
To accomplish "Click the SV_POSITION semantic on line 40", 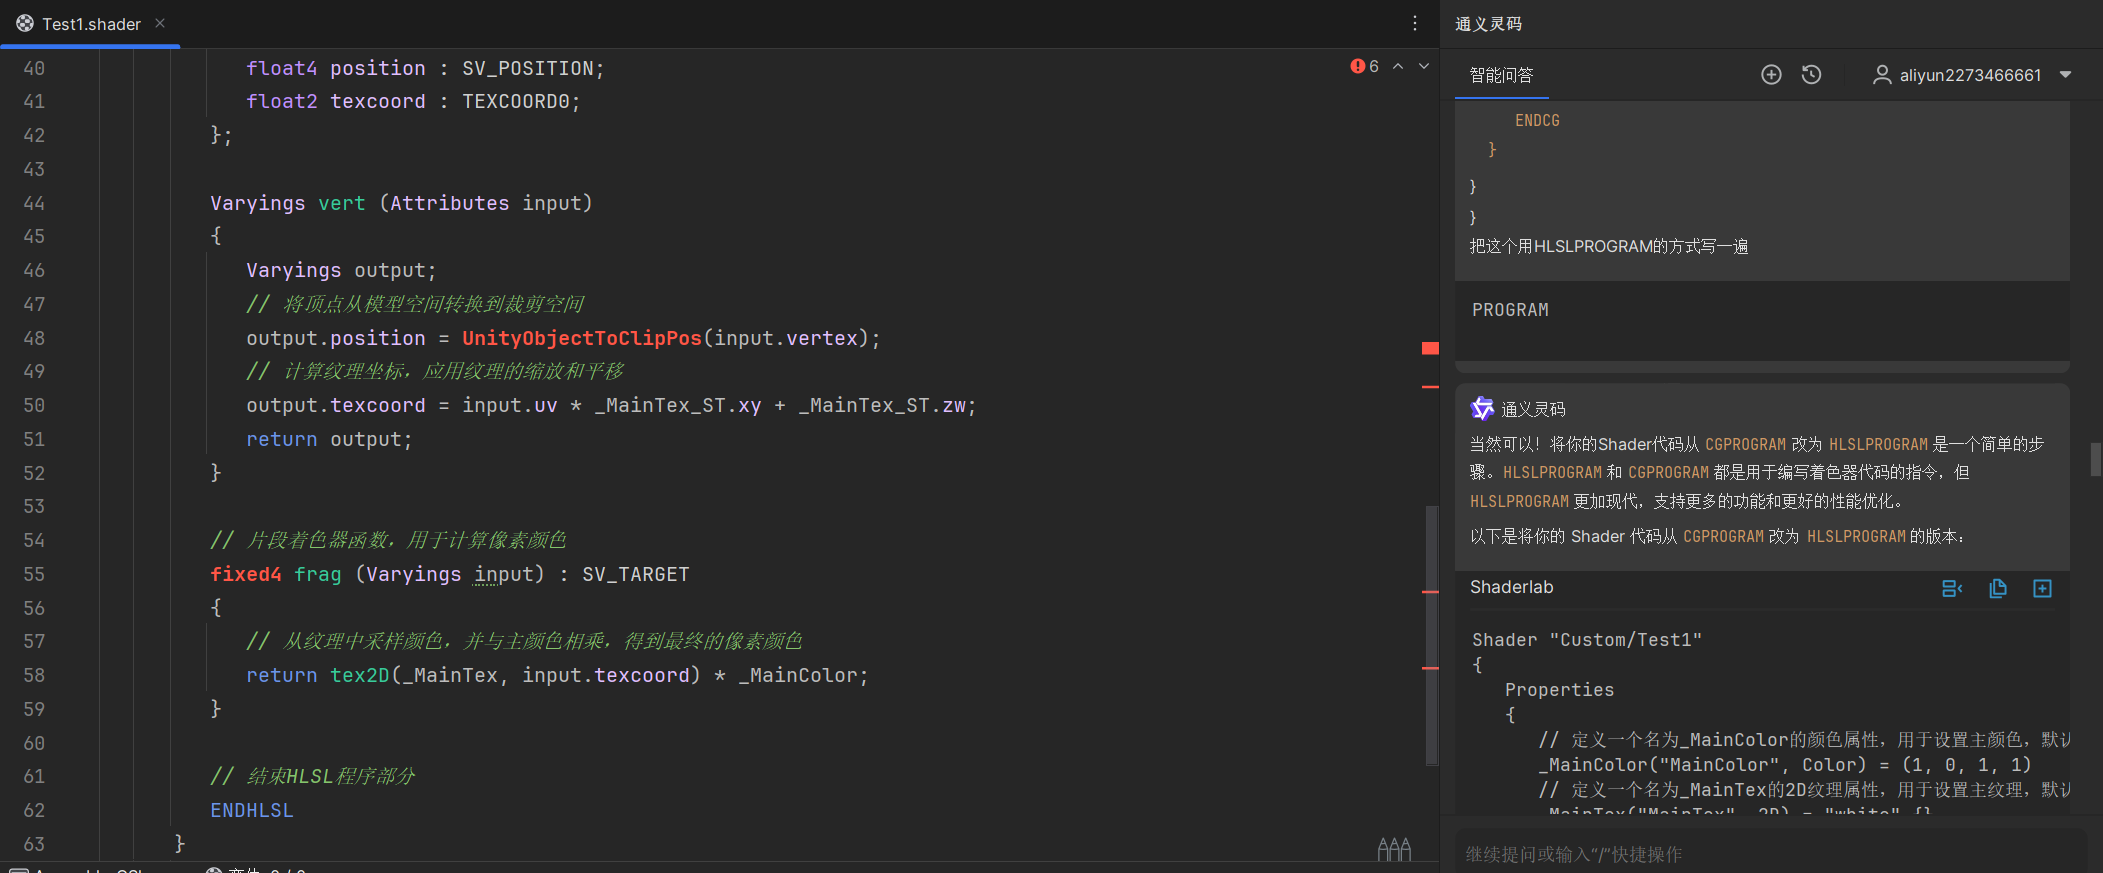I will click(x=528, y=68).
